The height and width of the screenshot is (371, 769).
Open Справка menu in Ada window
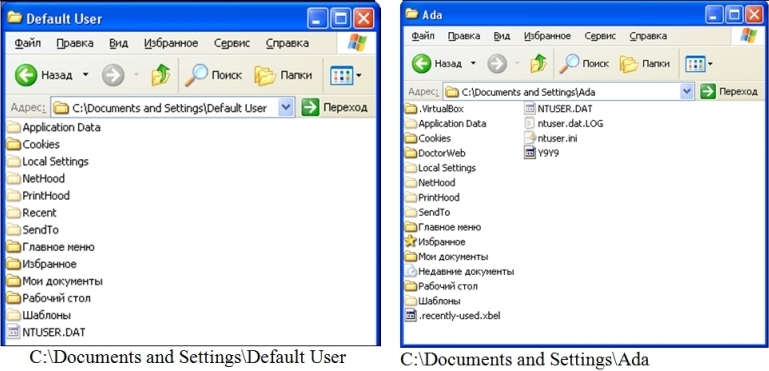(x=648, y=36)
